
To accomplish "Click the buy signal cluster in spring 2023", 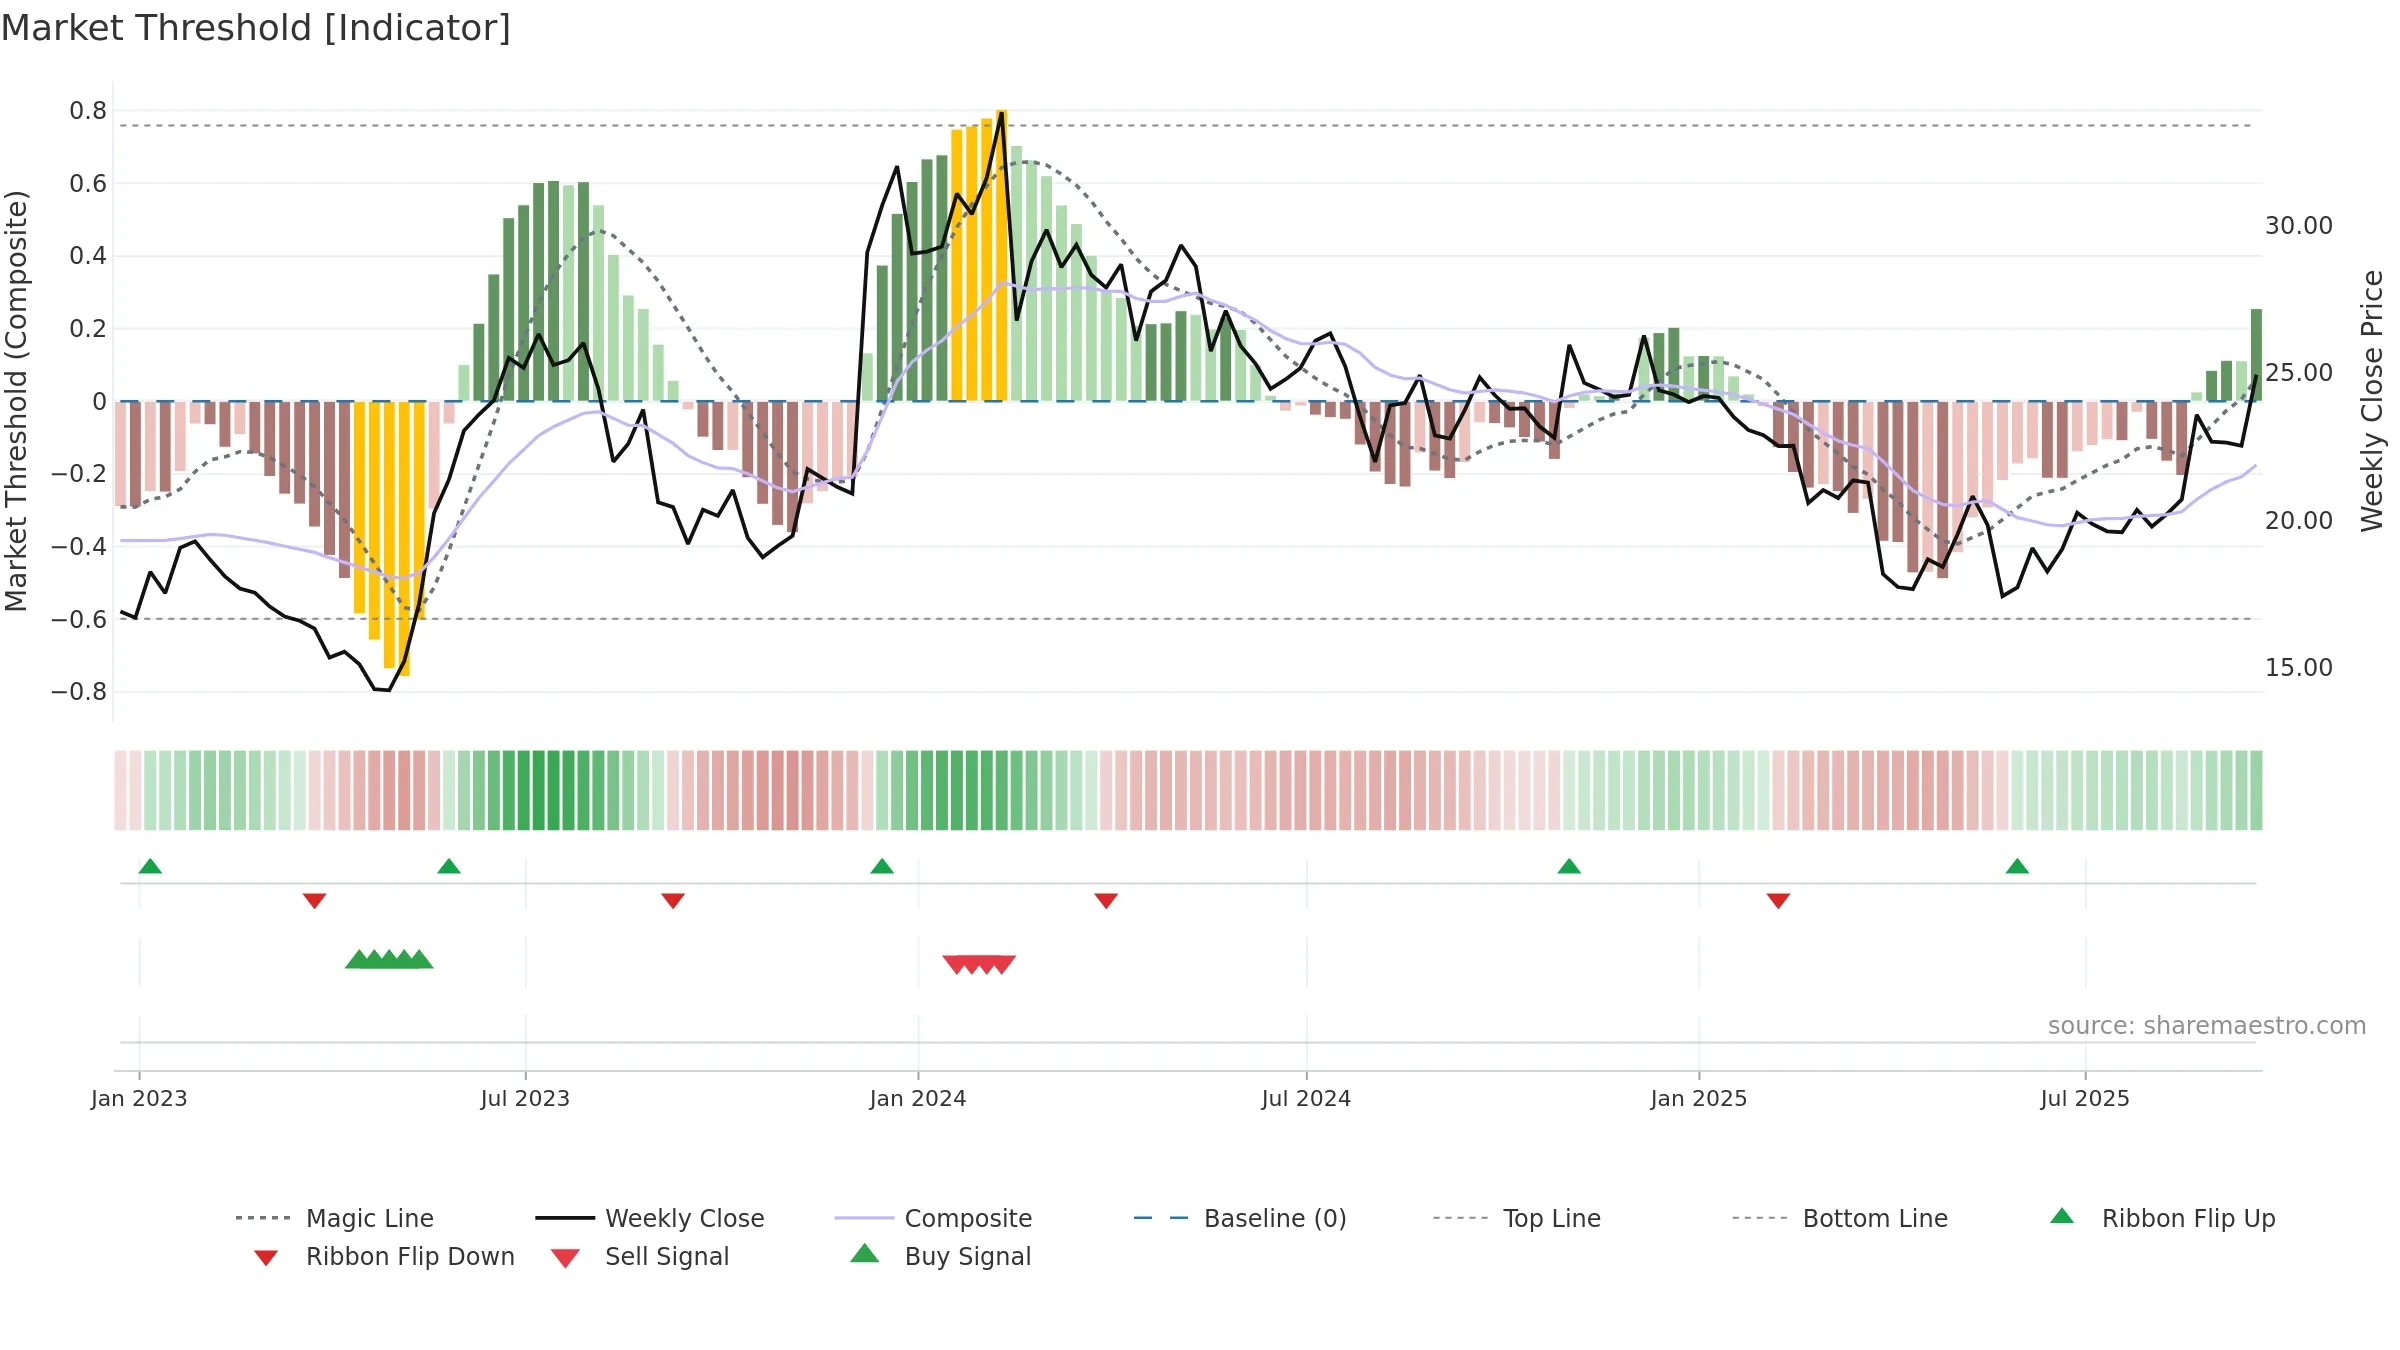I will 389,959.
